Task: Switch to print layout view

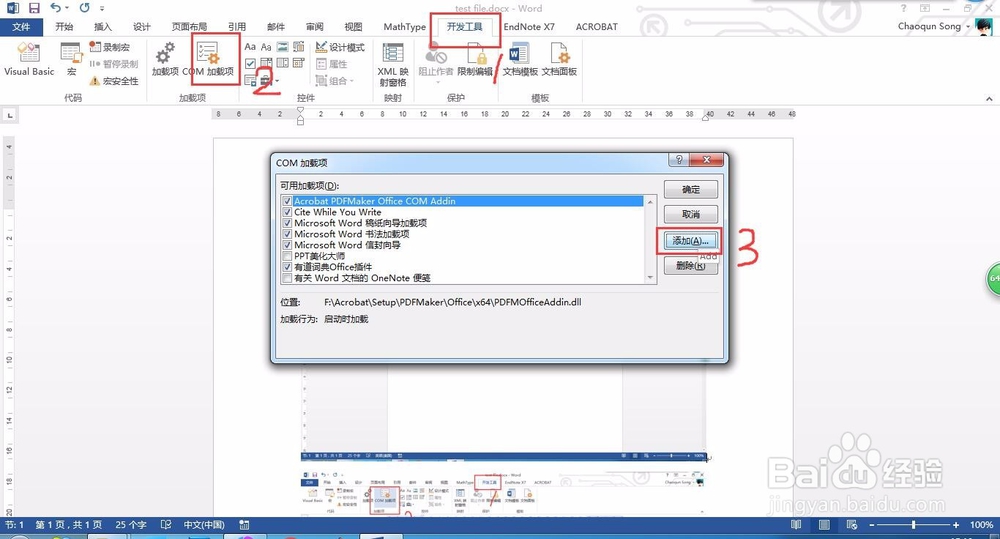Action: point(824,524)
